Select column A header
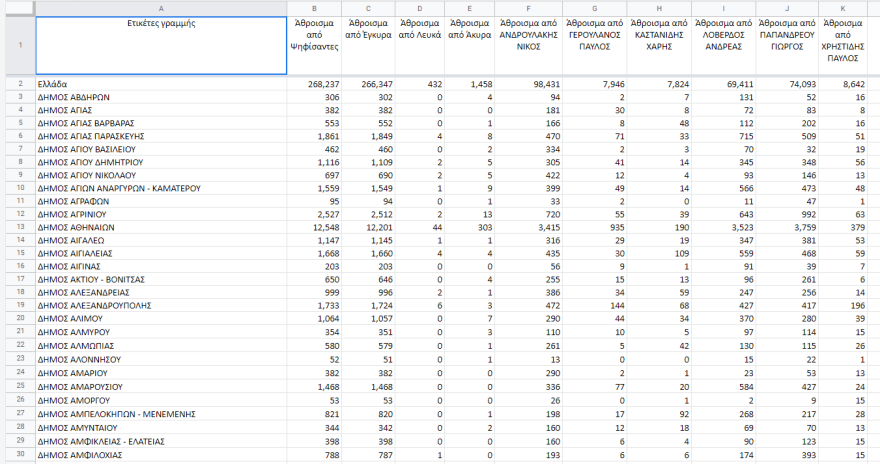The height and width of the screenshot is (464, 880). [161, 8]
